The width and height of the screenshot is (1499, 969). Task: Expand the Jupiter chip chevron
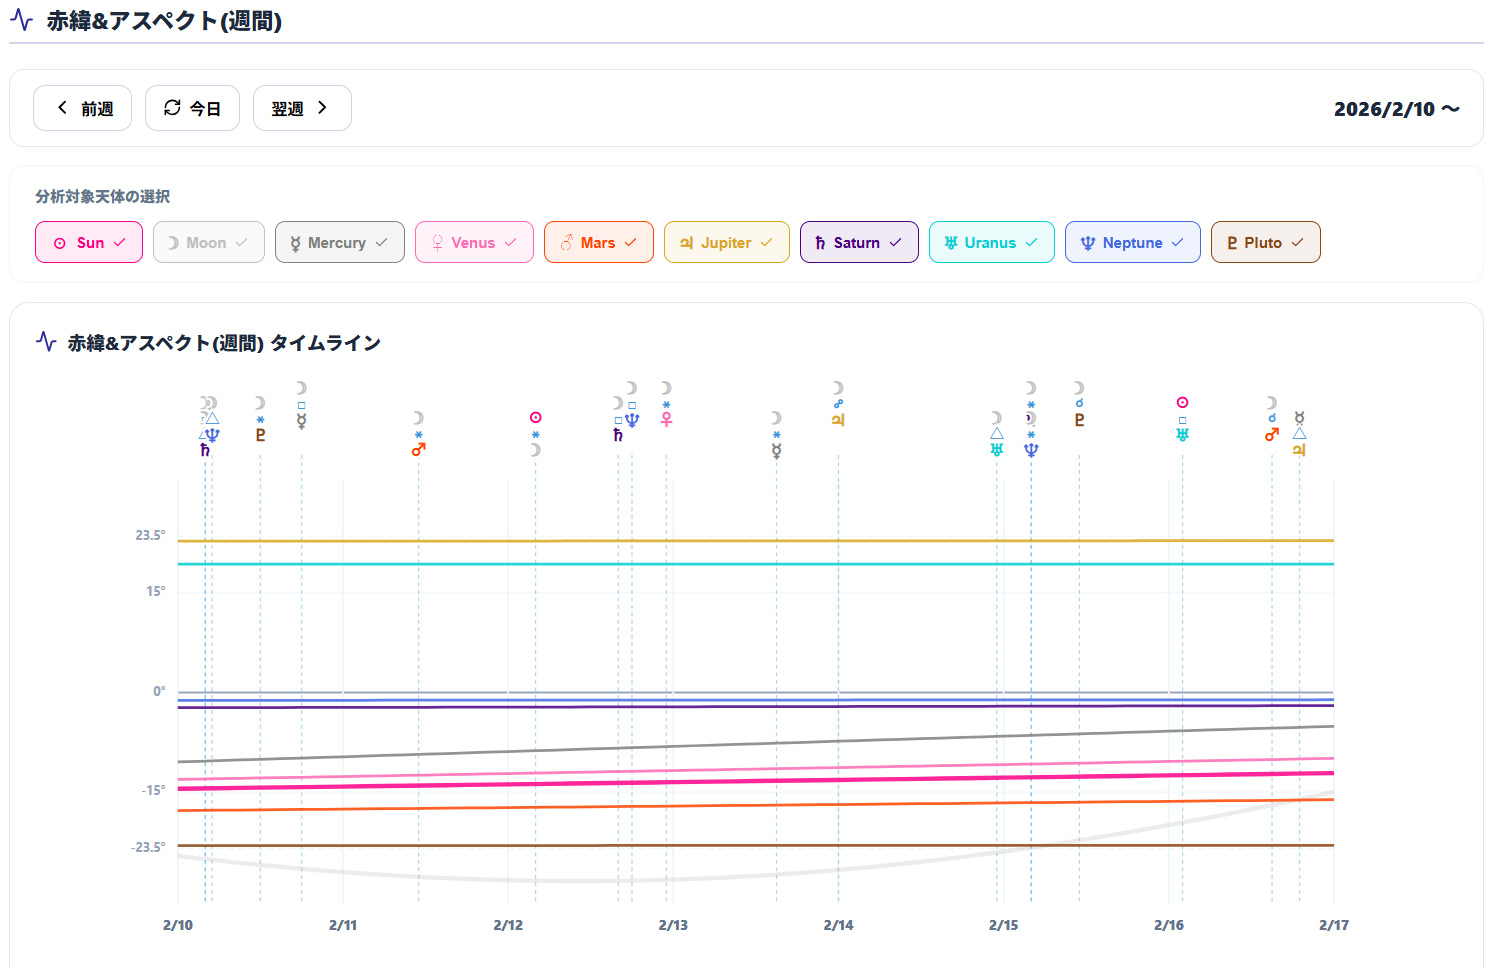coord(767,243)
